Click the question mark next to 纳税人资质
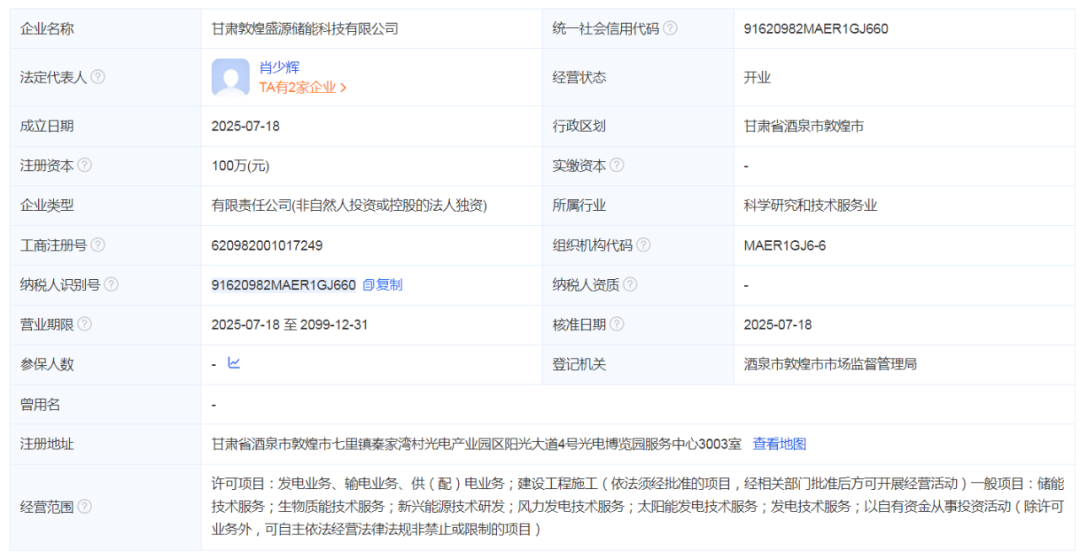The width and height of the screenshot is (1080, 554). (x=630, y=285)
